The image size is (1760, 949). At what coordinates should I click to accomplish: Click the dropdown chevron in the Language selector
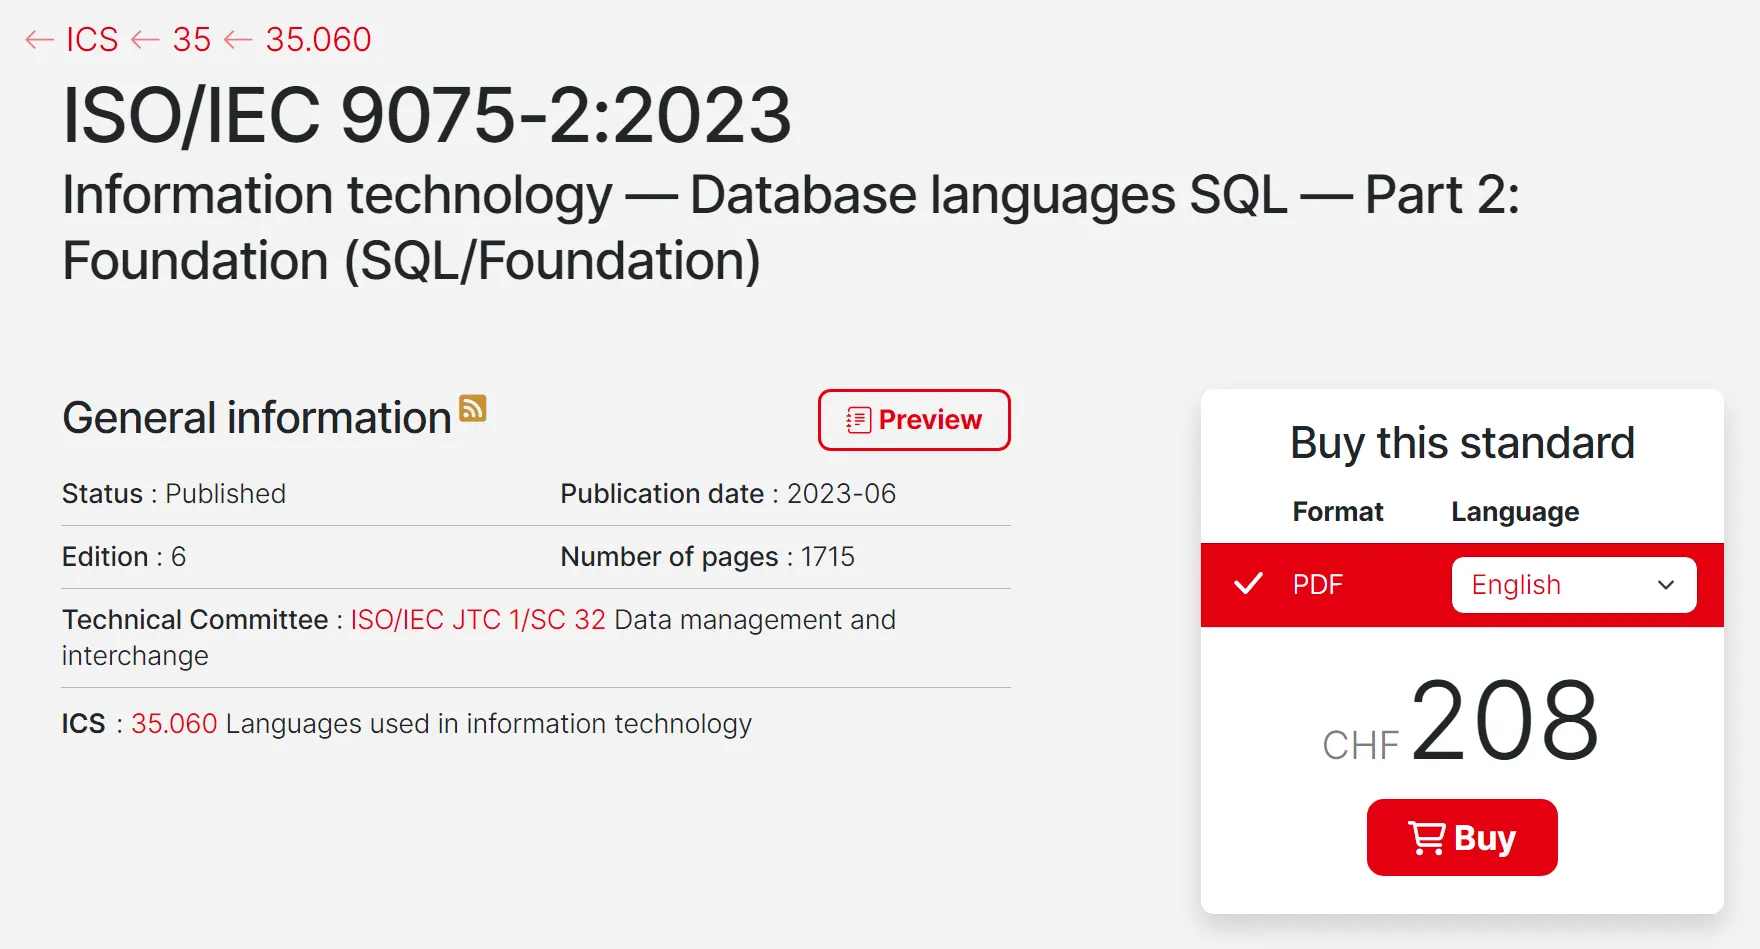(x=1666, y=585)
